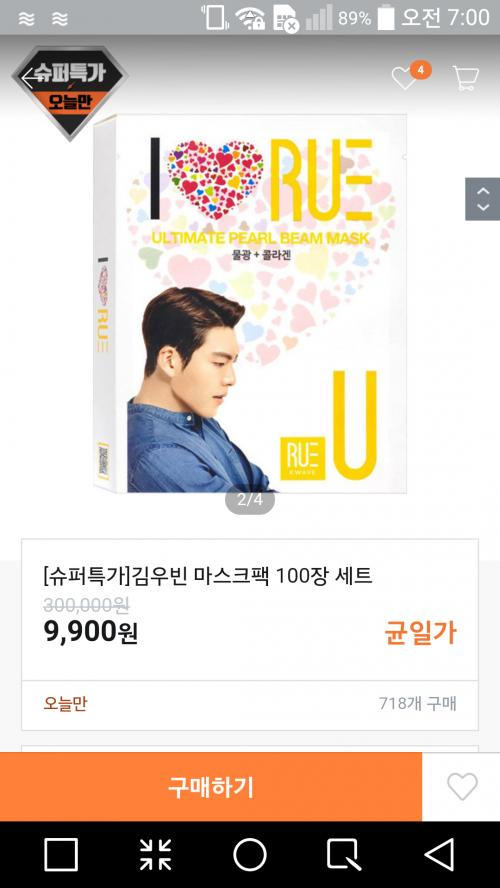This screenshot has width=500, height=888.
Task: Tap the triangle back navigation button
Action: (439, 855)
